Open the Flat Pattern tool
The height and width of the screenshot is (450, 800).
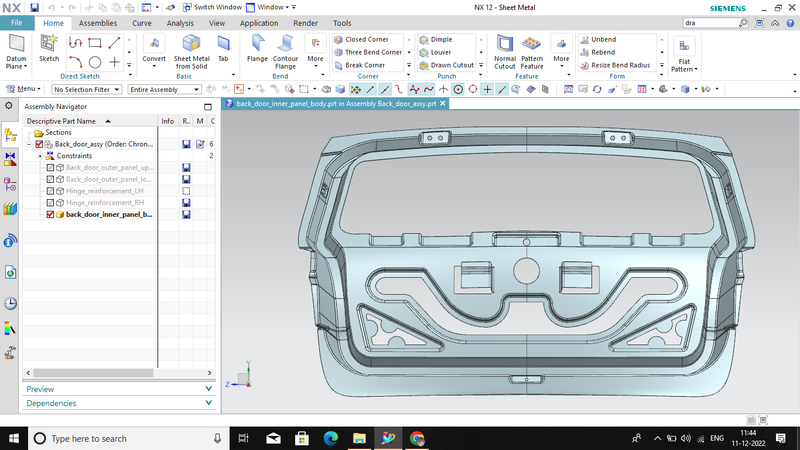pos(684,55)
